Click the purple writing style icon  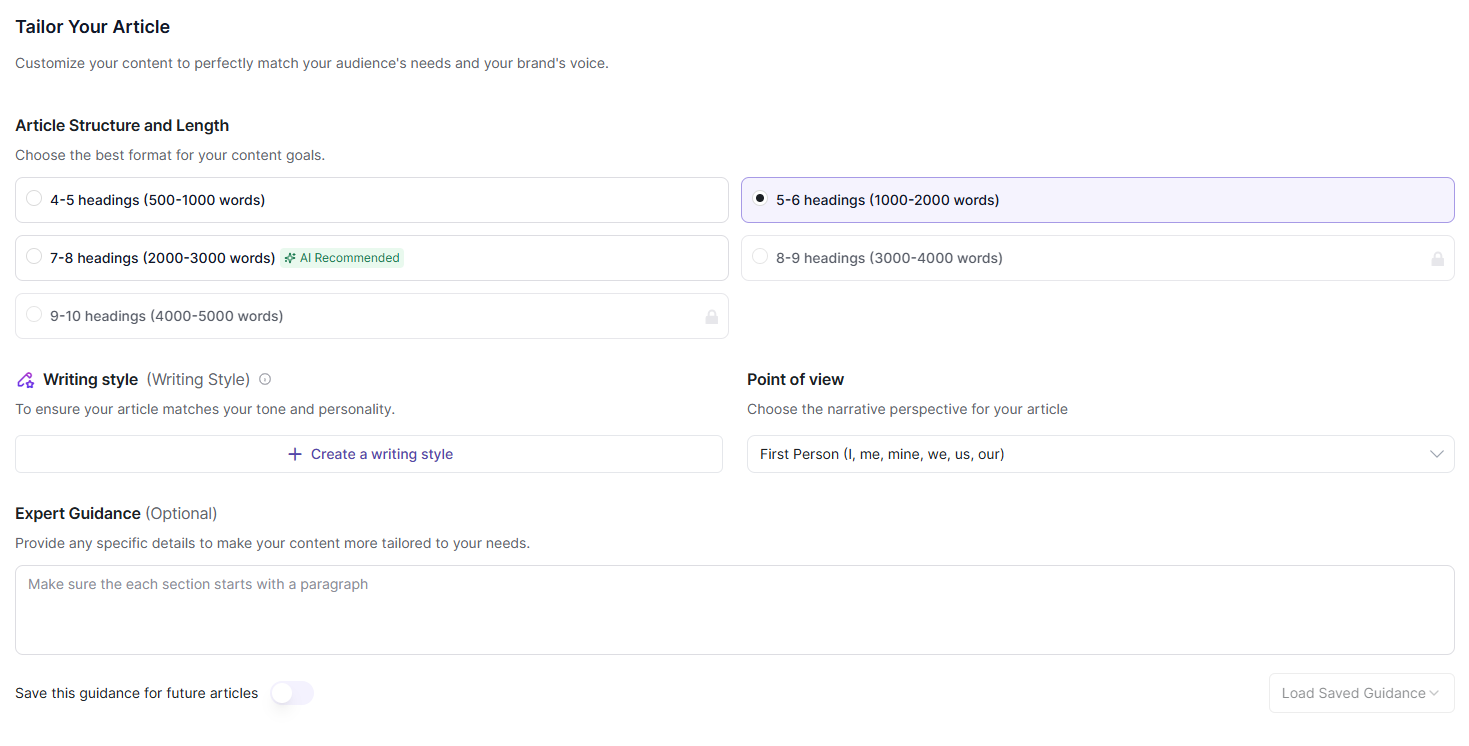tap(26, 380)
